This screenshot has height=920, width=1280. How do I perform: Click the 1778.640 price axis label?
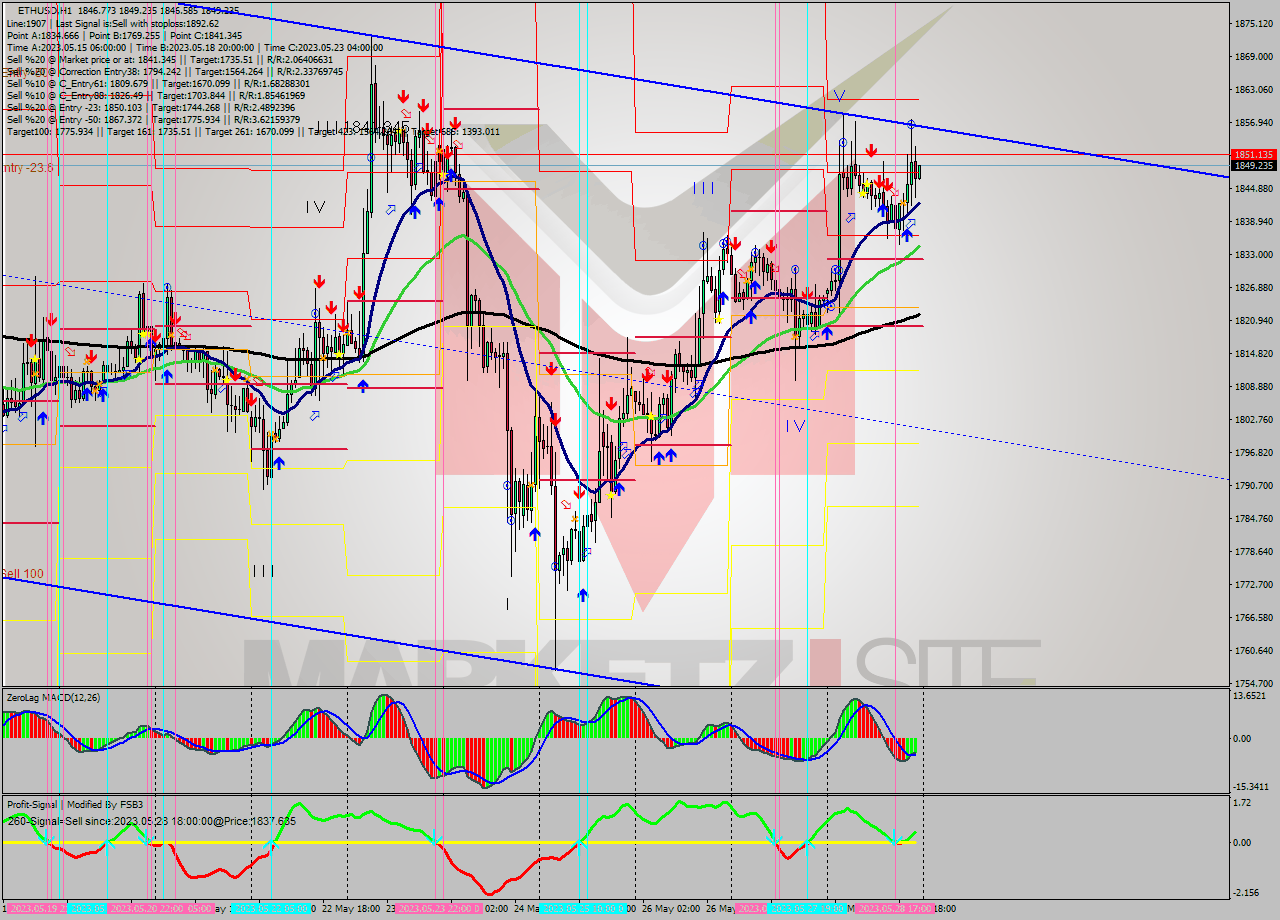pos(1254,551)
